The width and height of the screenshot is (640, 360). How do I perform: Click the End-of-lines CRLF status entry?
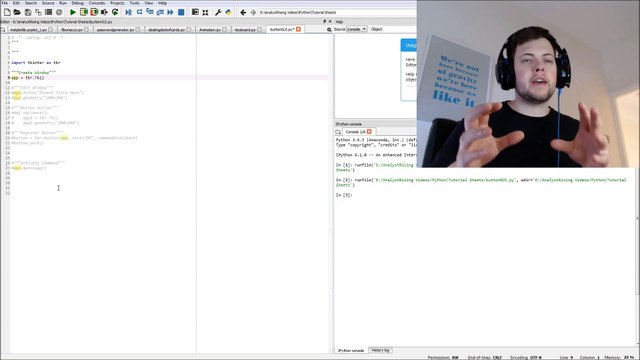[485, 357]
